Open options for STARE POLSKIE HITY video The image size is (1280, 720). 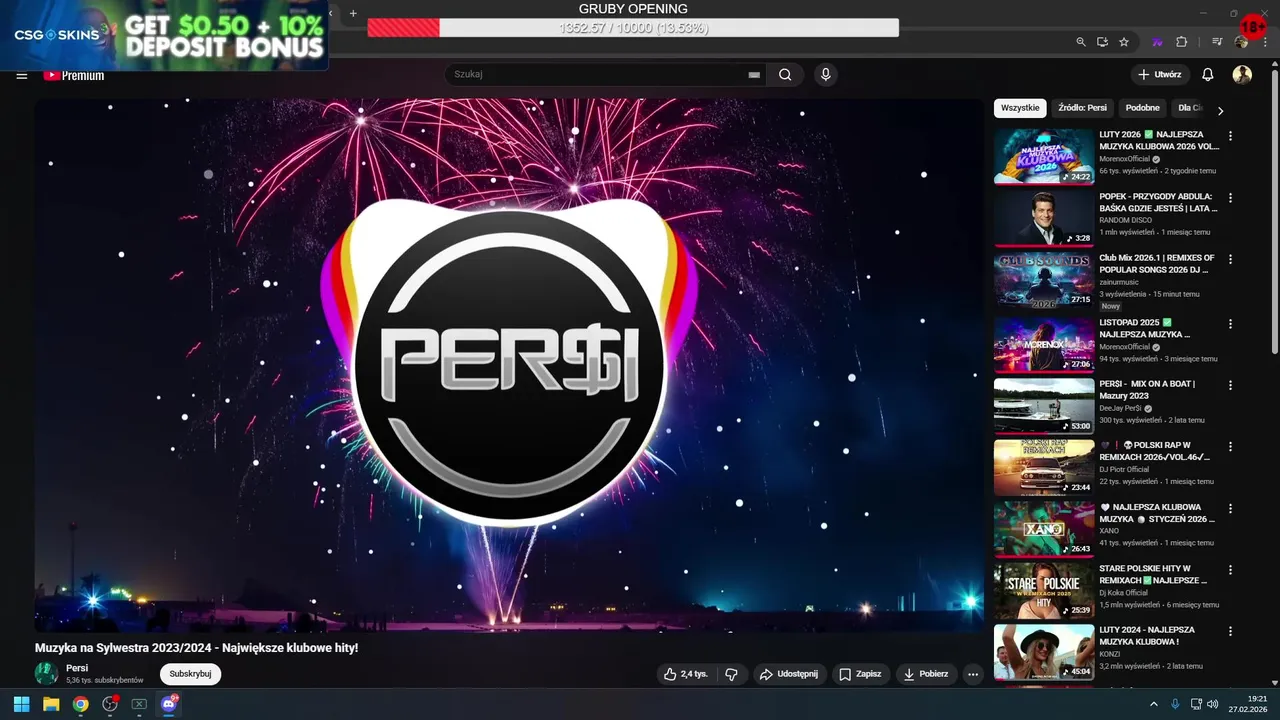pyautogui.click(x=1230, y=570)
